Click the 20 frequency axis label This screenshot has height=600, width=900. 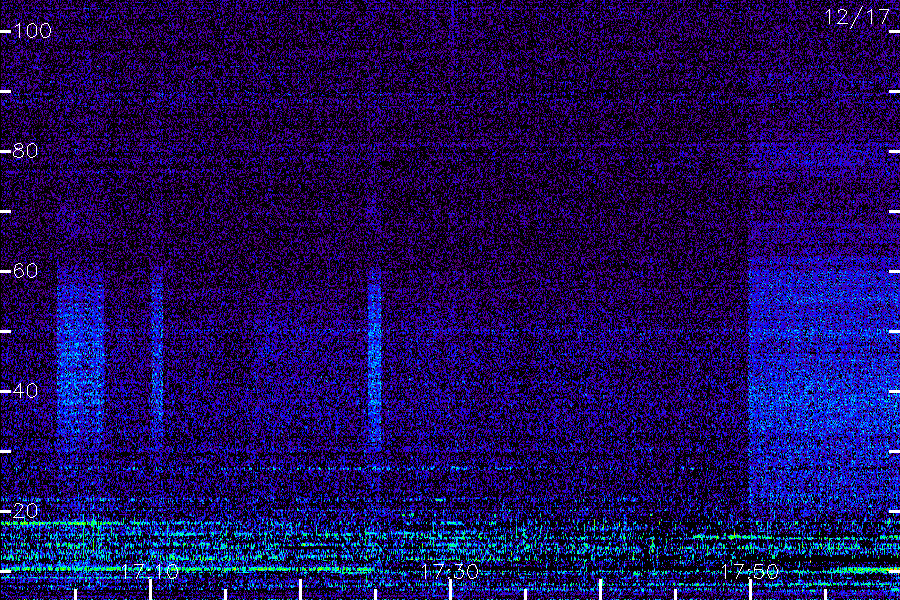click(25, 510)
